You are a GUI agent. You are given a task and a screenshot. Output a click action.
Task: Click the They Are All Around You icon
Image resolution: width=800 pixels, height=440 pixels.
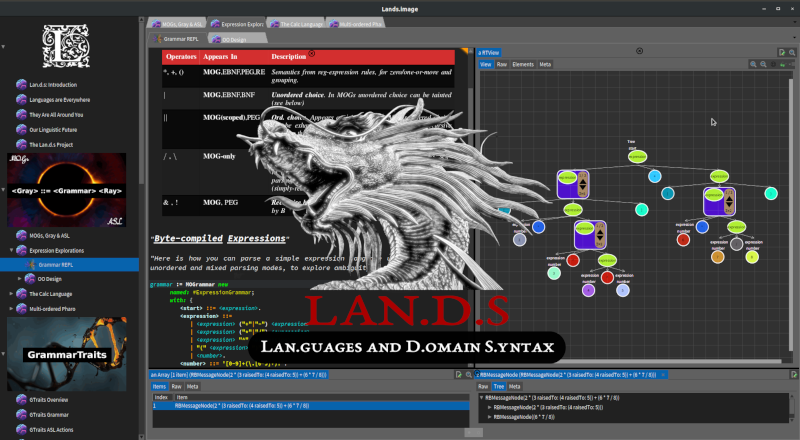pos(21,115)
